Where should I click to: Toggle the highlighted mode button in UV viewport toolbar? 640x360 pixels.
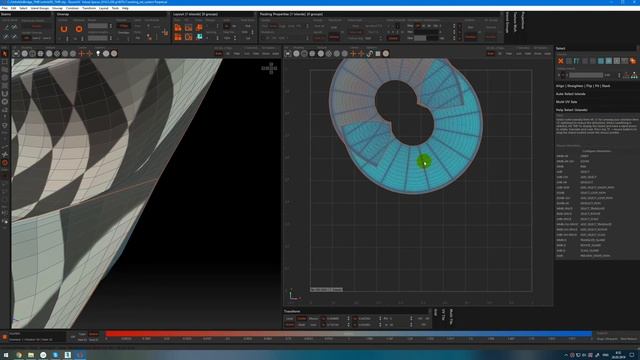coord(491,53)
